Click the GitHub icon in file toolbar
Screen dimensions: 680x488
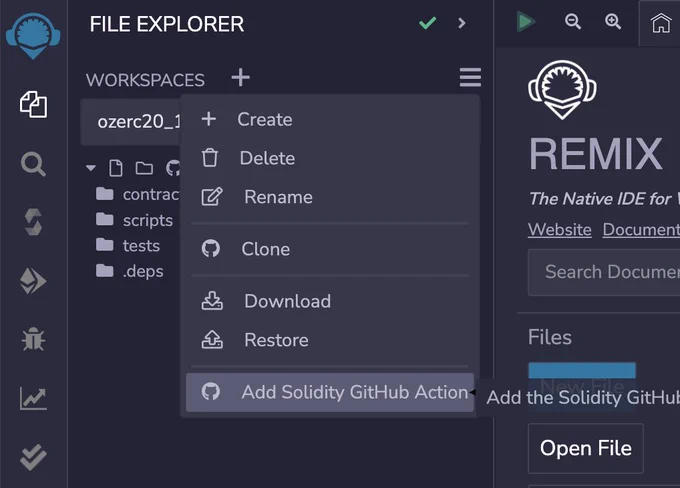[173, 168]
